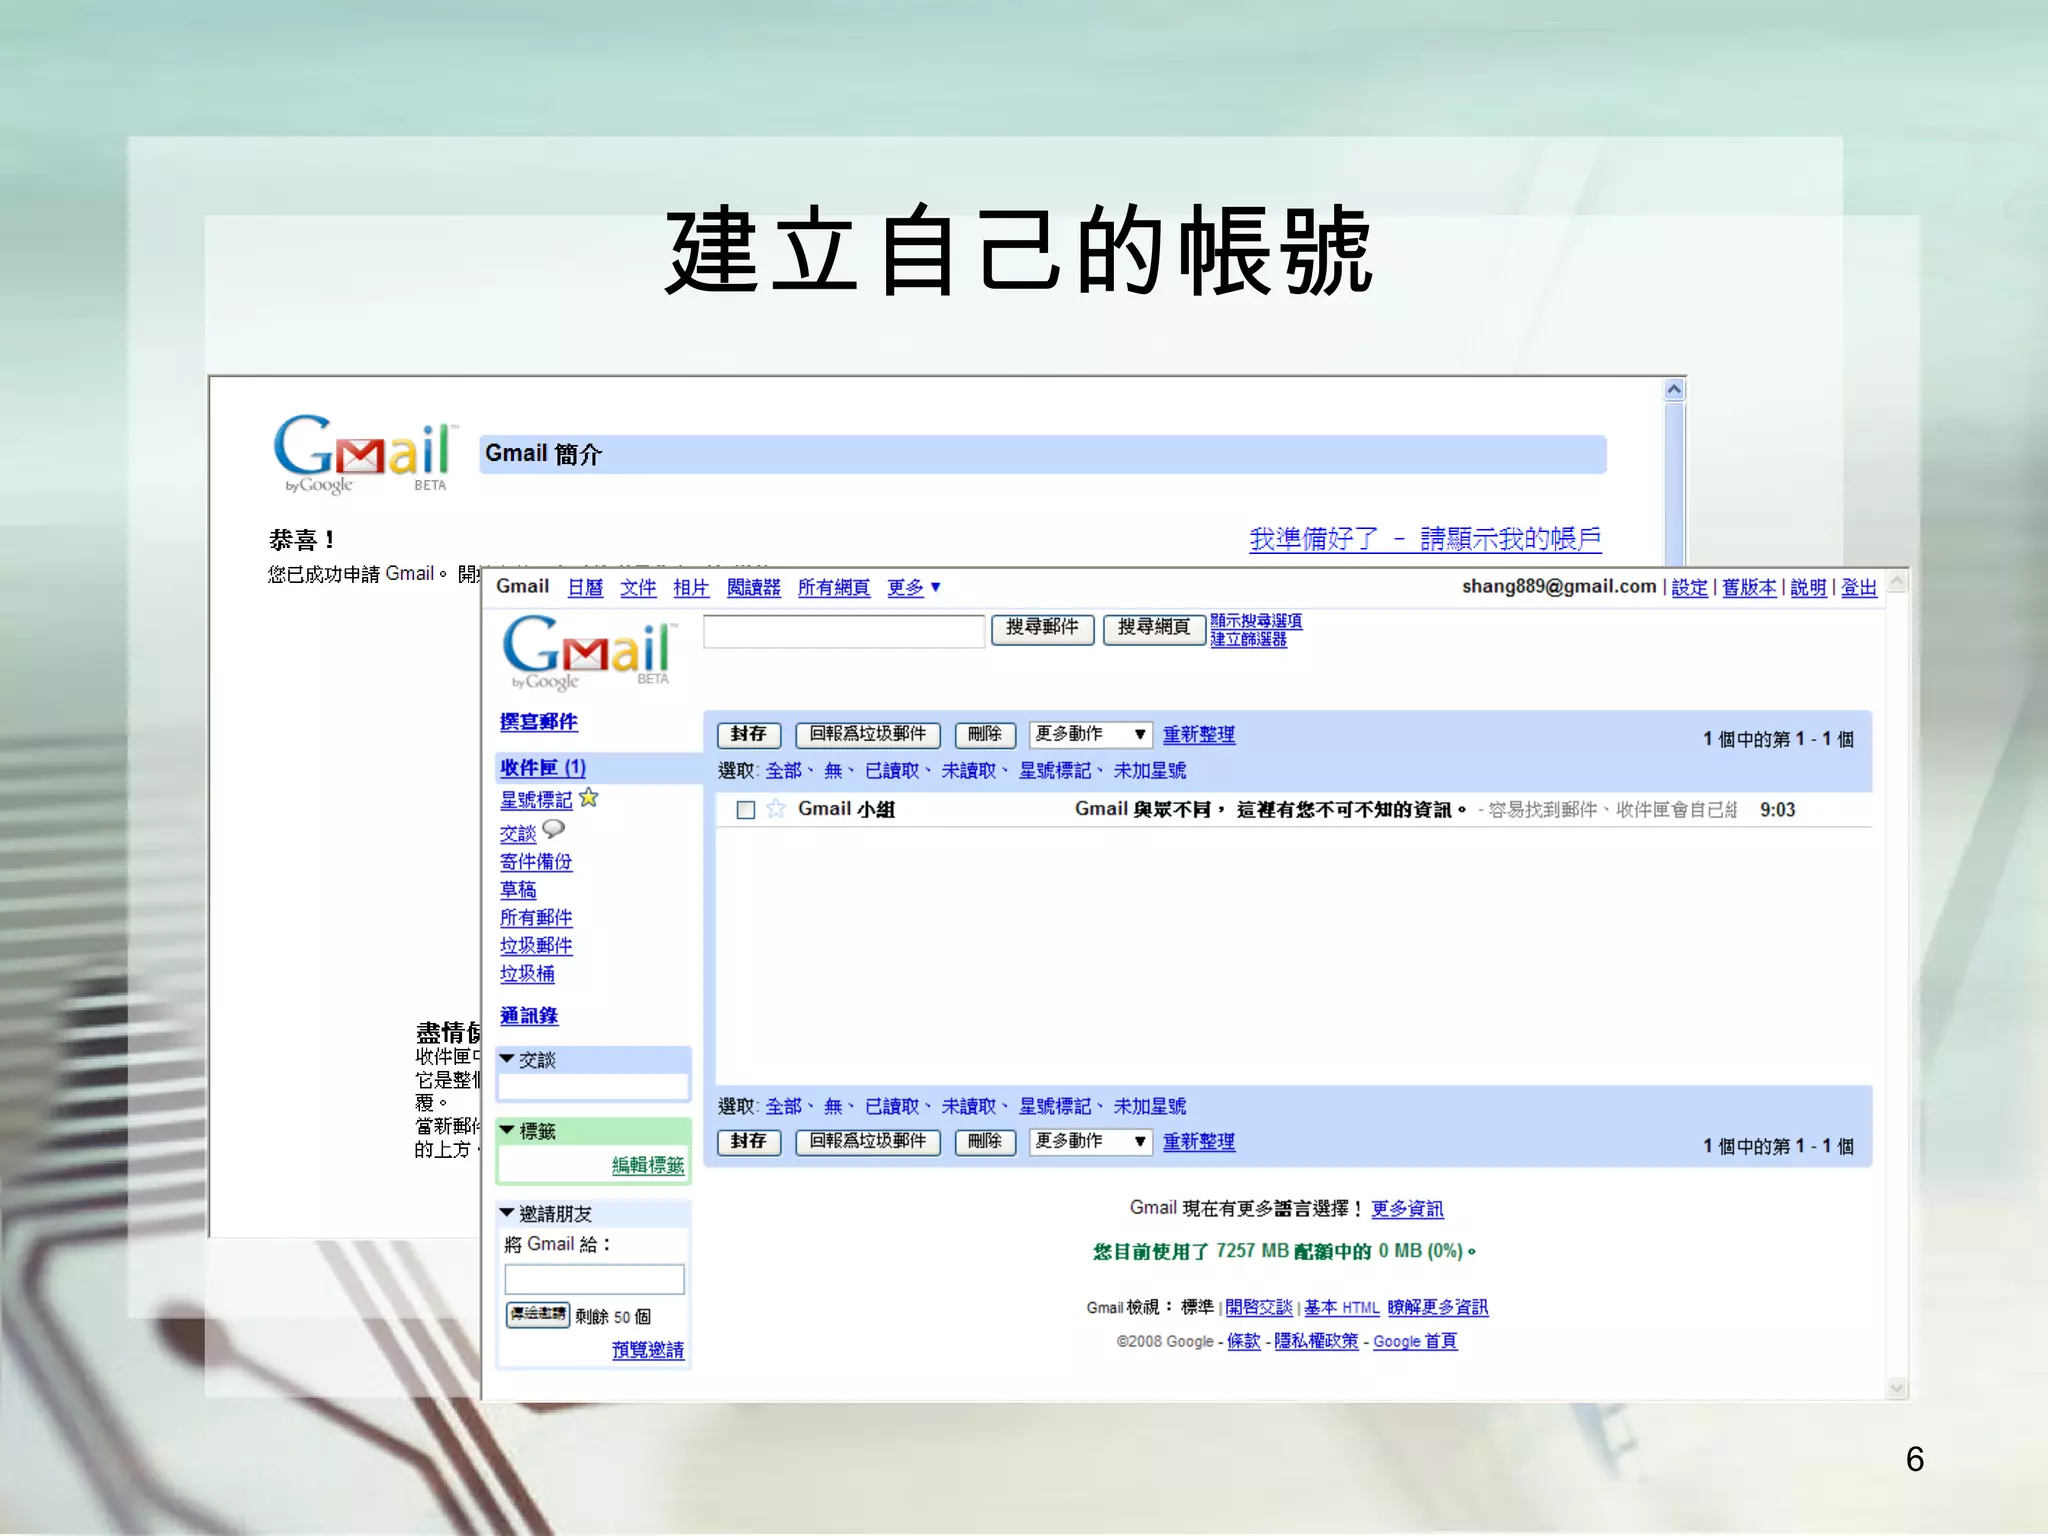The height and width of the screenshot is (1536, 2048).
Task: Click 預覽邀請 link
Action: [x=648, y=1350]
